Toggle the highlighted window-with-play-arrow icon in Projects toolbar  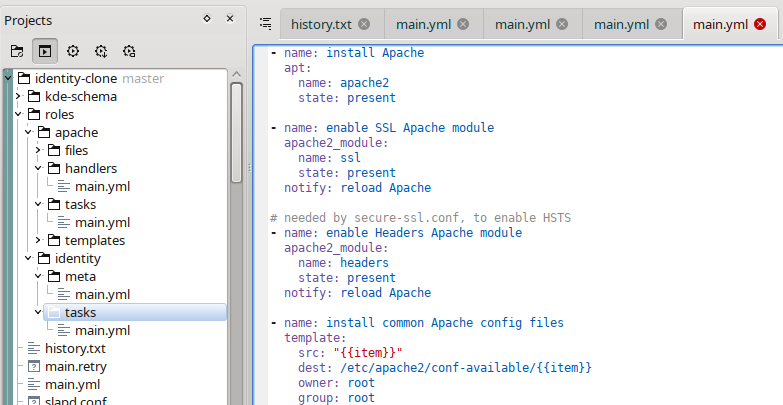pos(45,51)
